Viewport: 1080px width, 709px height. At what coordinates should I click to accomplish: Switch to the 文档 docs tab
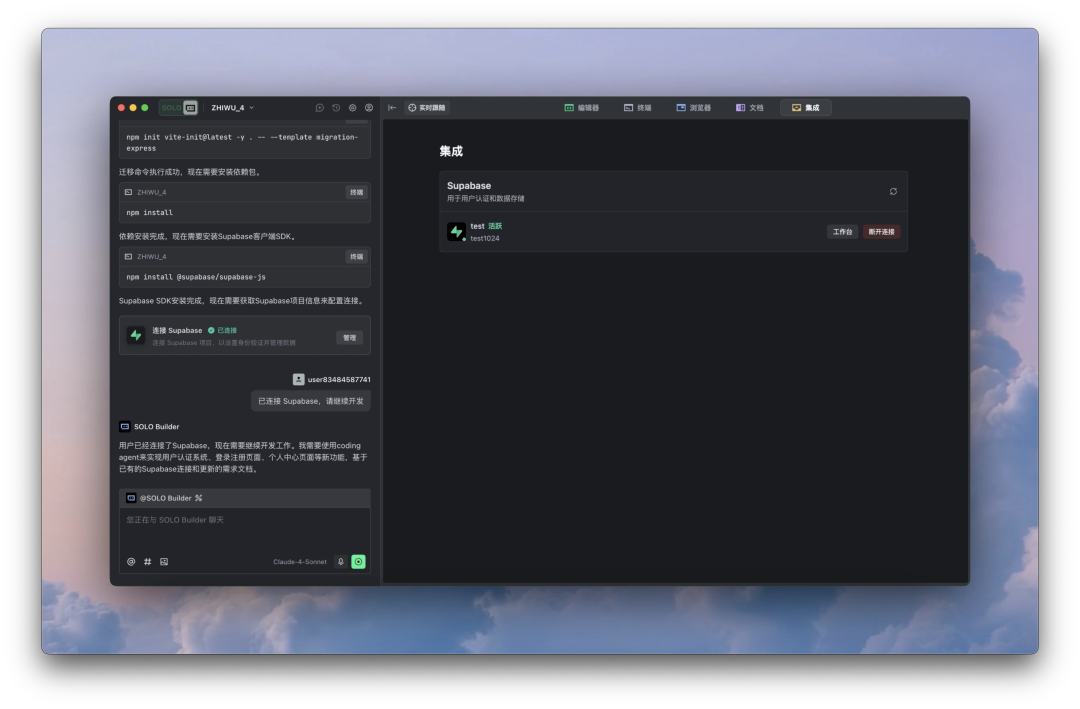point(749,107)
